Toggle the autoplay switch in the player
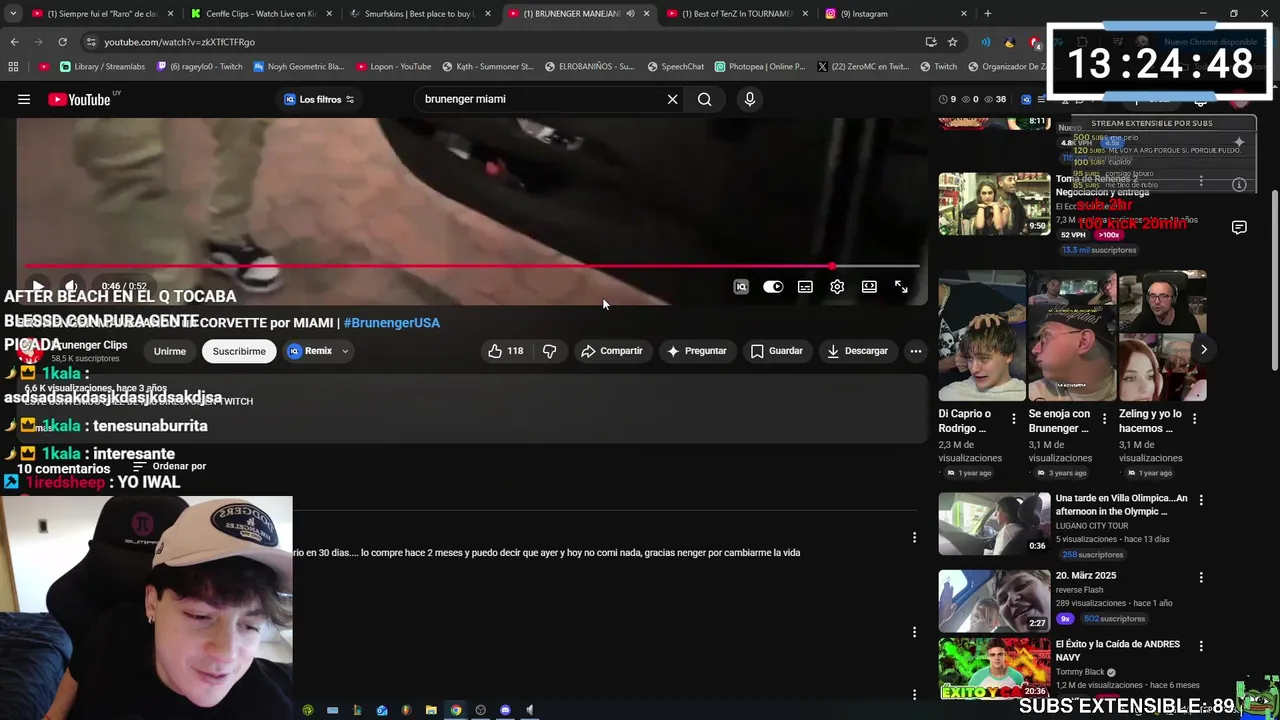This screenshot has height=720, width=1280. tap(773, 287)
